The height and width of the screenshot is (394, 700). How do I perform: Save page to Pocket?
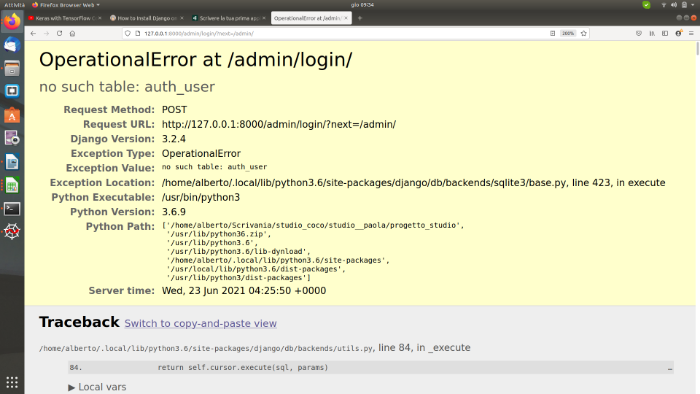pyautogui.click(x=639, y=33)
